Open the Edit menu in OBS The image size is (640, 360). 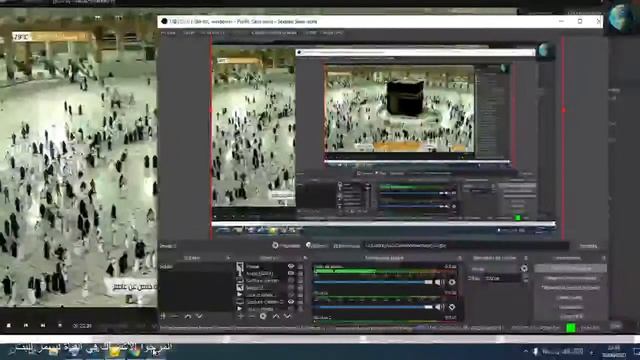pyautogui.click(x=189, y=33)
